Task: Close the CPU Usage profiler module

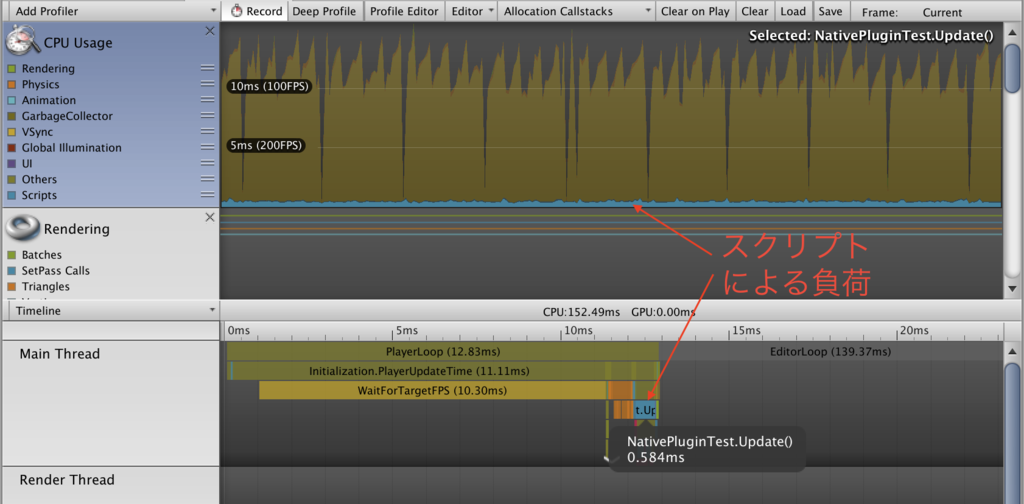Action: coord(210,31)
